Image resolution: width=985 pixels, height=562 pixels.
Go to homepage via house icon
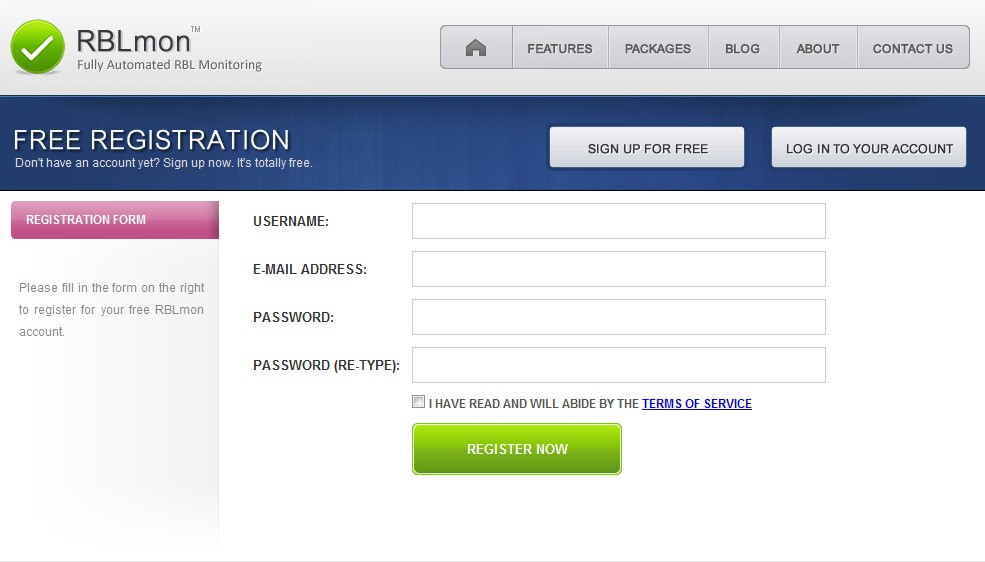click(476, 48)
